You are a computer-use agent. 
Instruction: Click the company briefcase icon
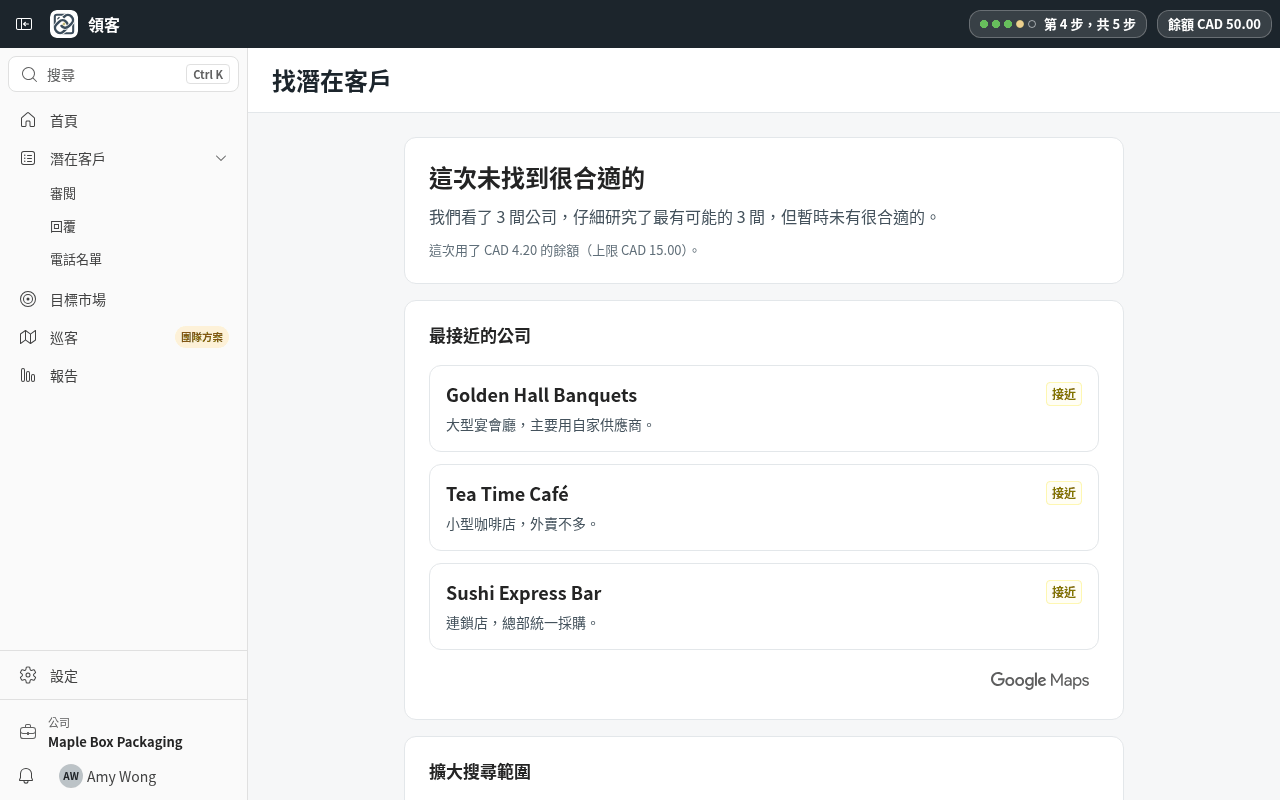(28, 732)
